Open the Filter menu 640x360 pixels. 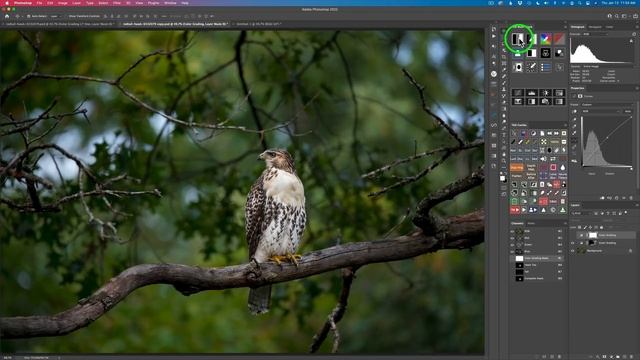pos(117,3)
